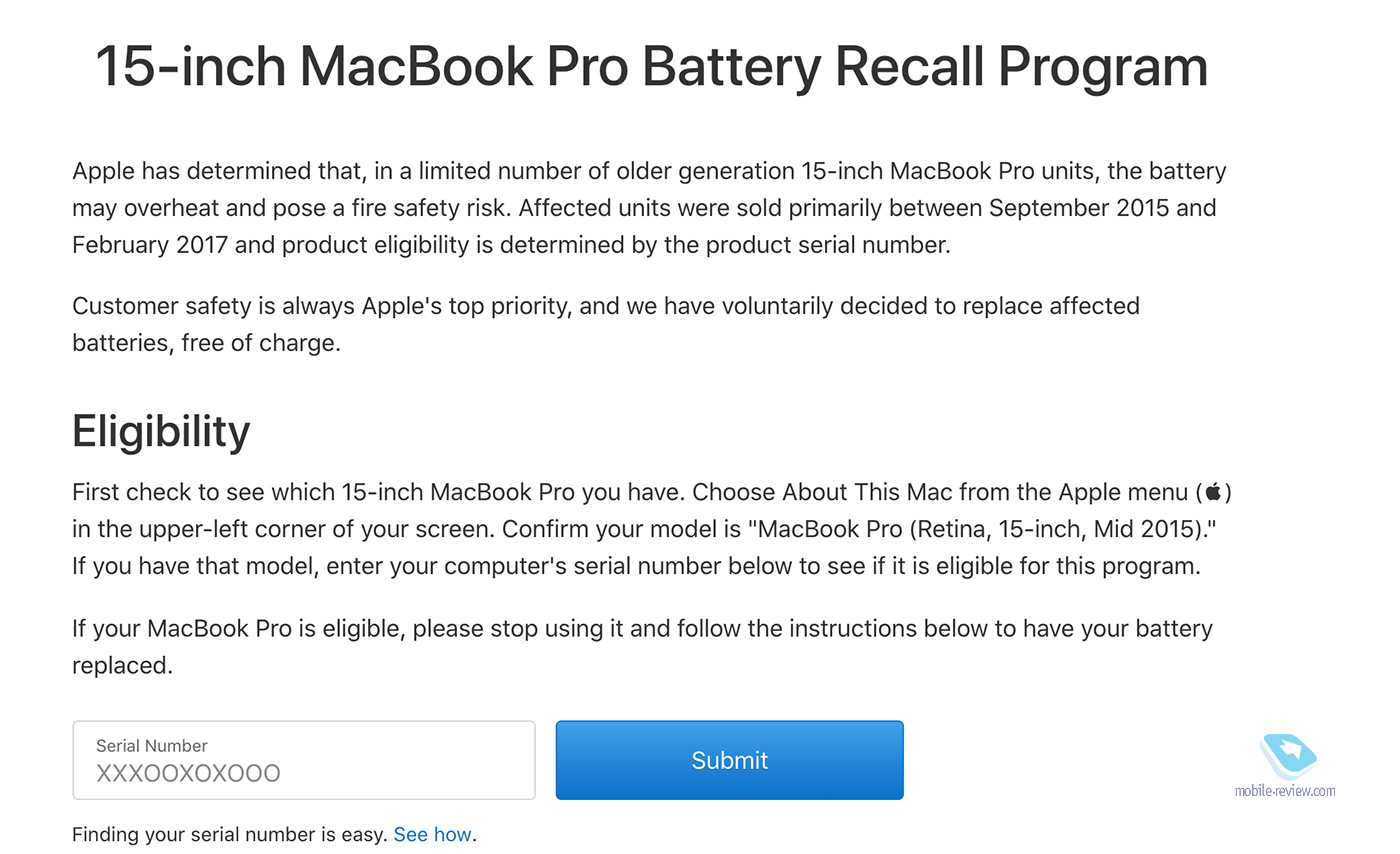This screenshot has height=854, width=1400.
Task: Click the phrase "free of charge"
Action: (261, 344)
